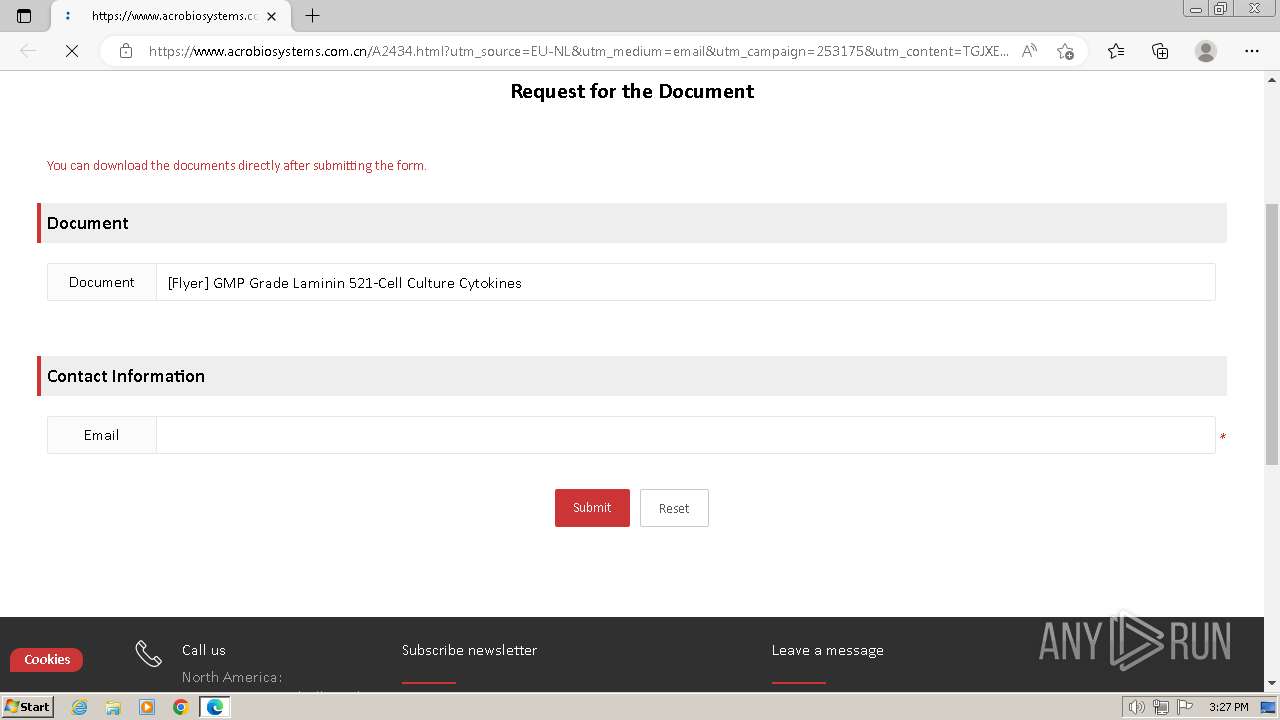Focus the Email input field
Image resolution: width=1280 pixels, height=720 pixels.
[x=685, y=435]
